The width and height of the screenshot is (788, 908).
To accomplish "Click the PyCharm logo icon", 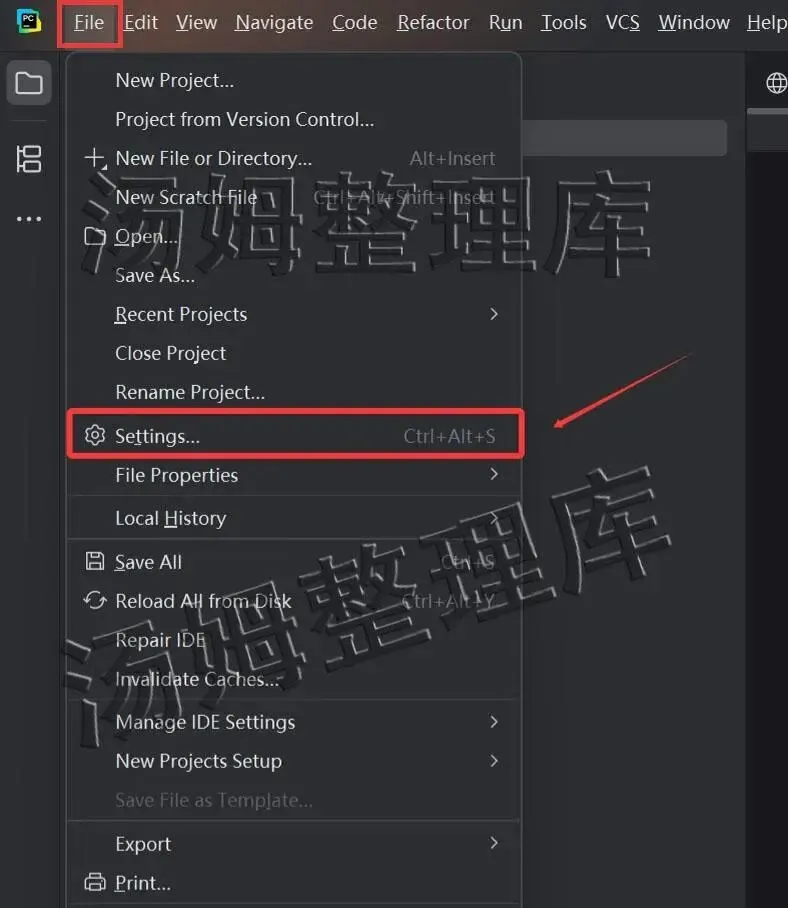I will (x=28, y=20).
